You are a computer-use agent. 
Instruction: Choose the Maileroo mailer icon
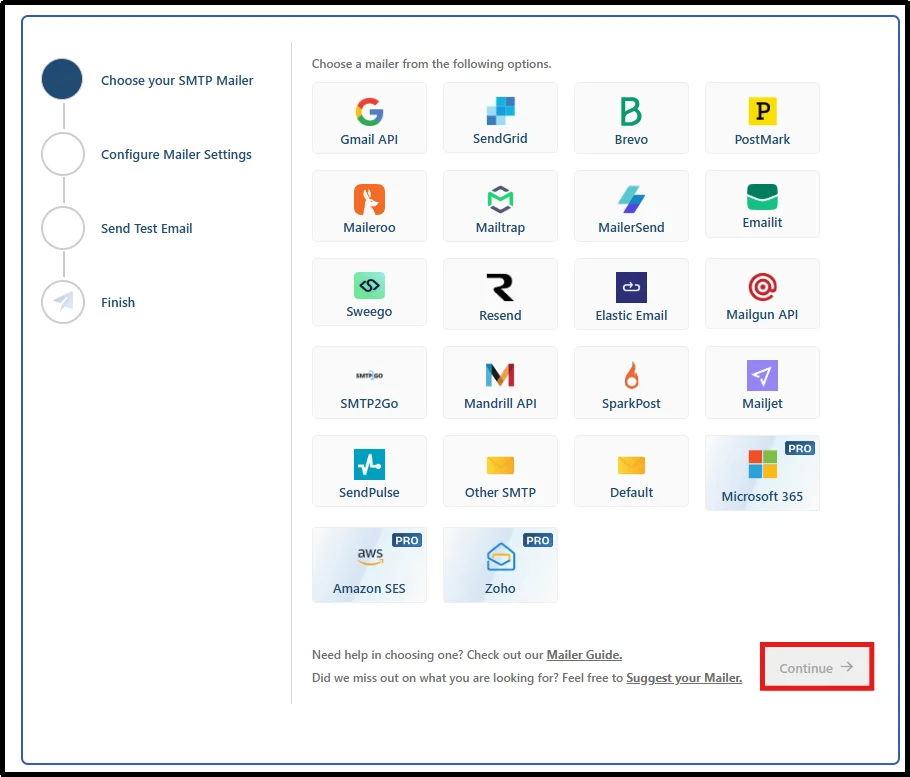tap(369, 200)
